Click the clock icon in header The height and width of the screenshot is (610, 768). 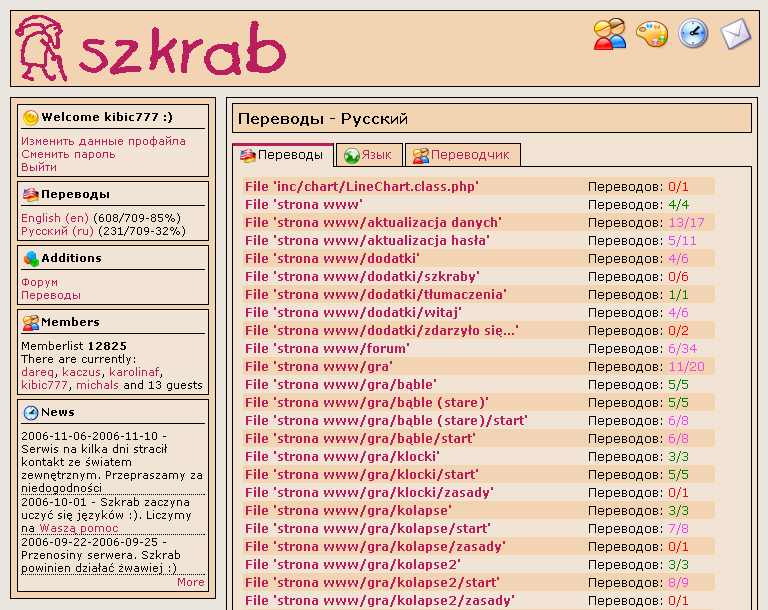point(693,33)
